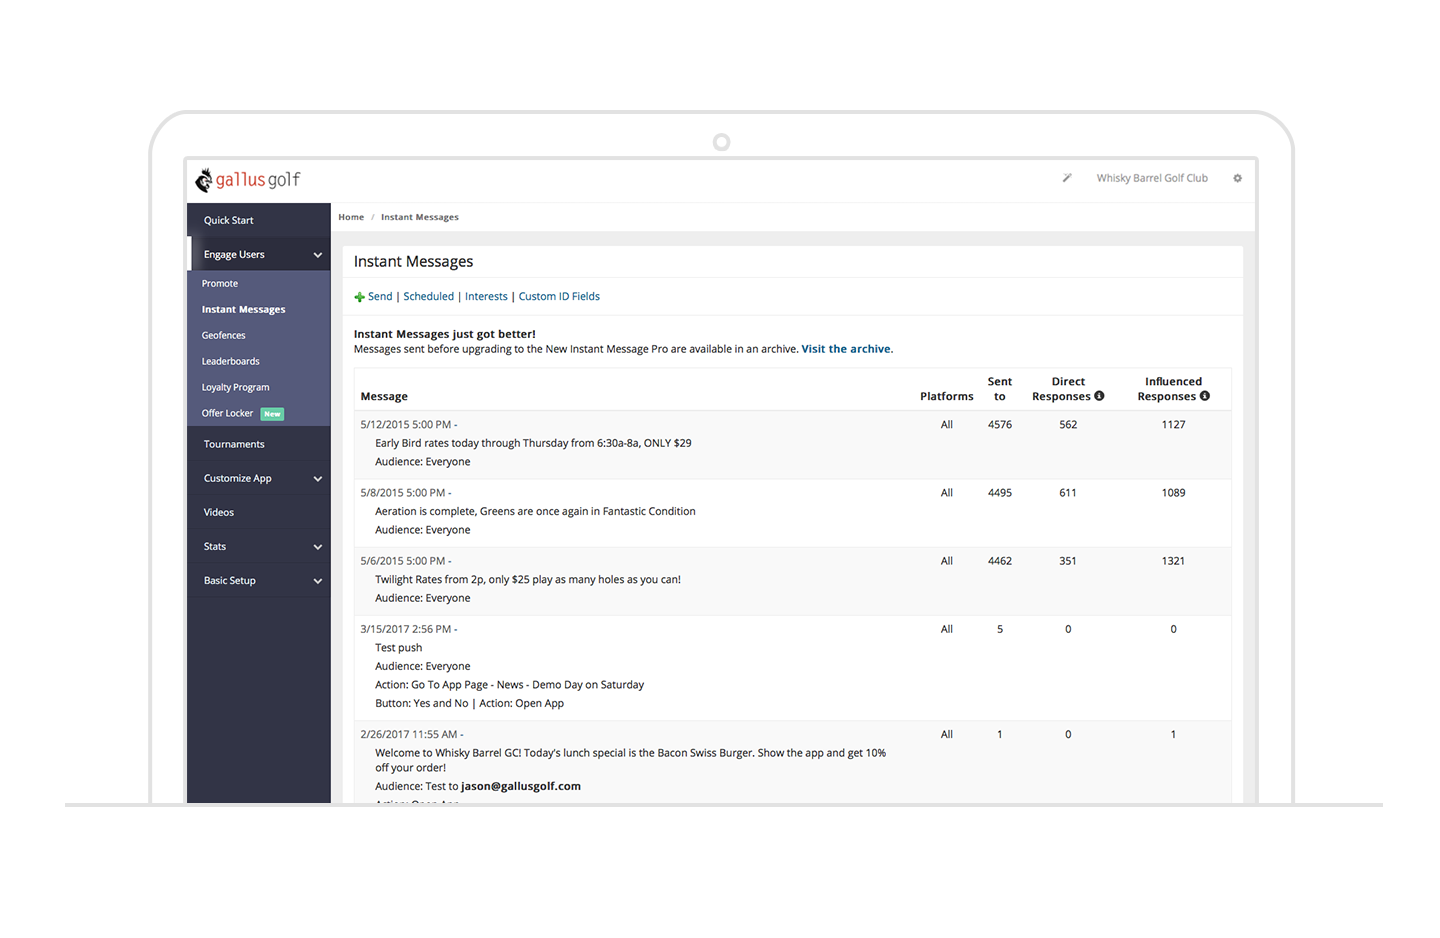The image size is (1440, 938).
Task: Click the Direct Responses info icon
Action: point(1099,396)
